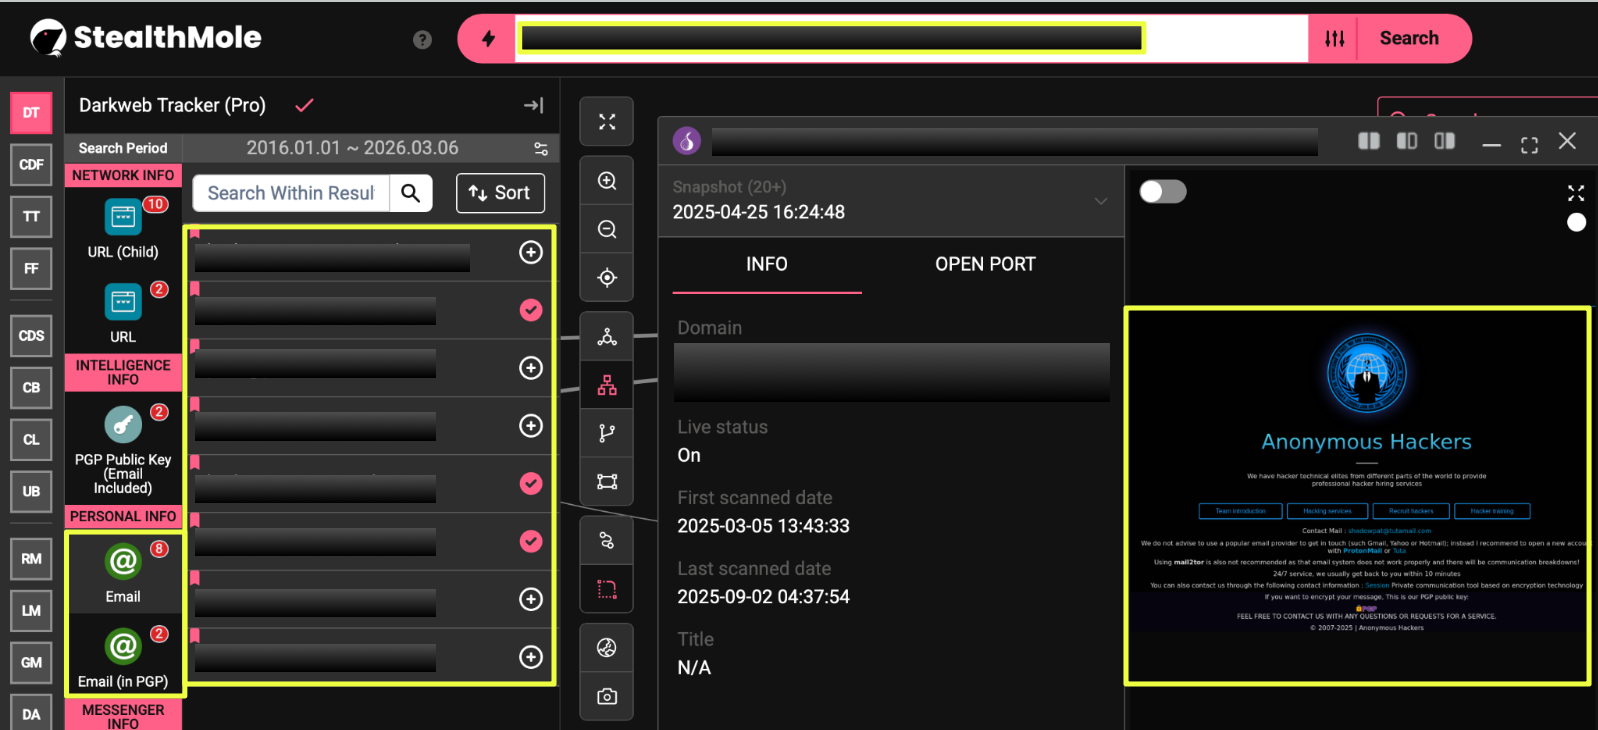Click the fit-to-screen expand arrows icon

coord(607,122)
